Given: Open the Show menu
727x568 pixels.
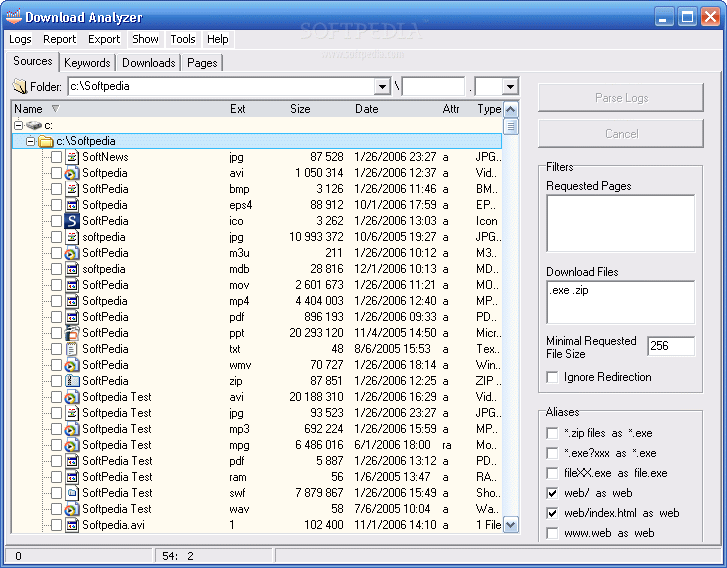Looking at the screenshot, I should [x=145, y=39].
